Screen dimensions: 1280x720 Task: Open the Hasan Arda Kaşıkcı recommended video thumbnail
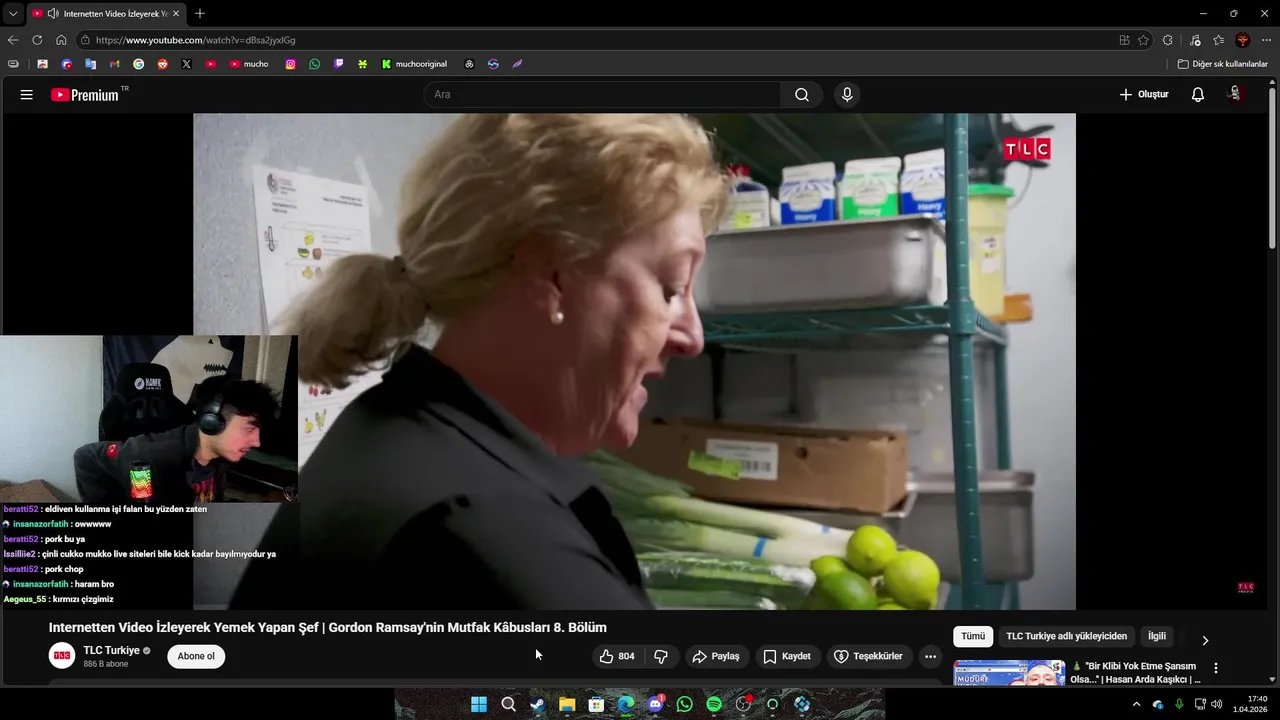(x=1009, y=673)
